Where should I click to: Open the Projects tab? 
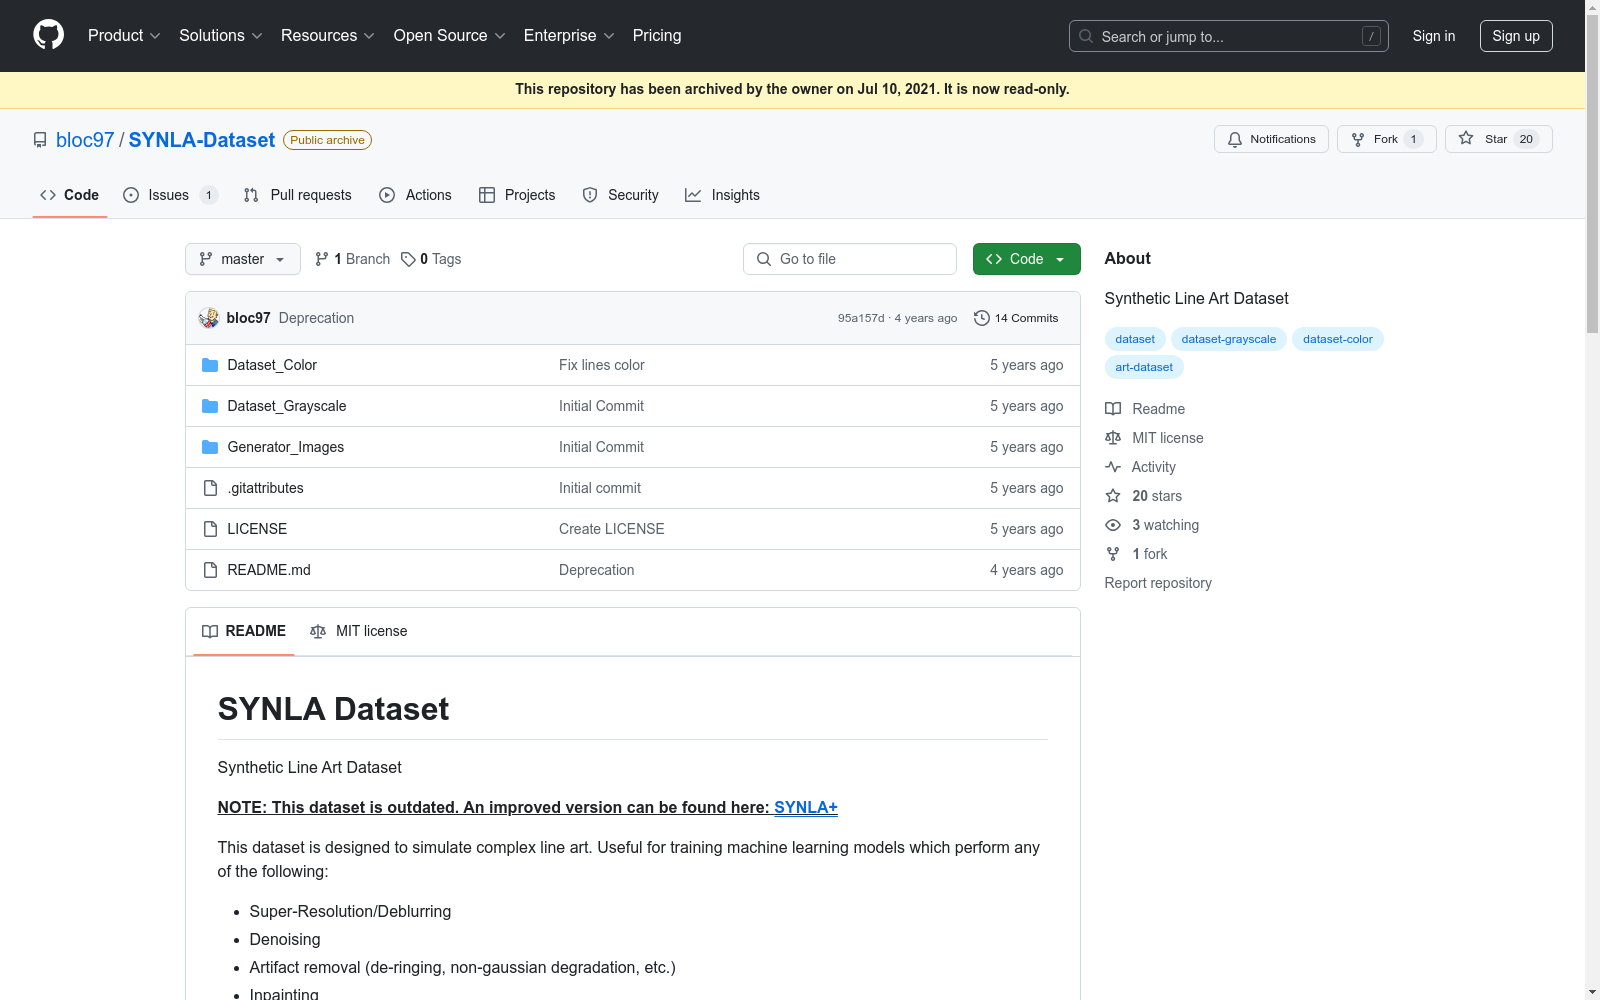tap(517, 195)
